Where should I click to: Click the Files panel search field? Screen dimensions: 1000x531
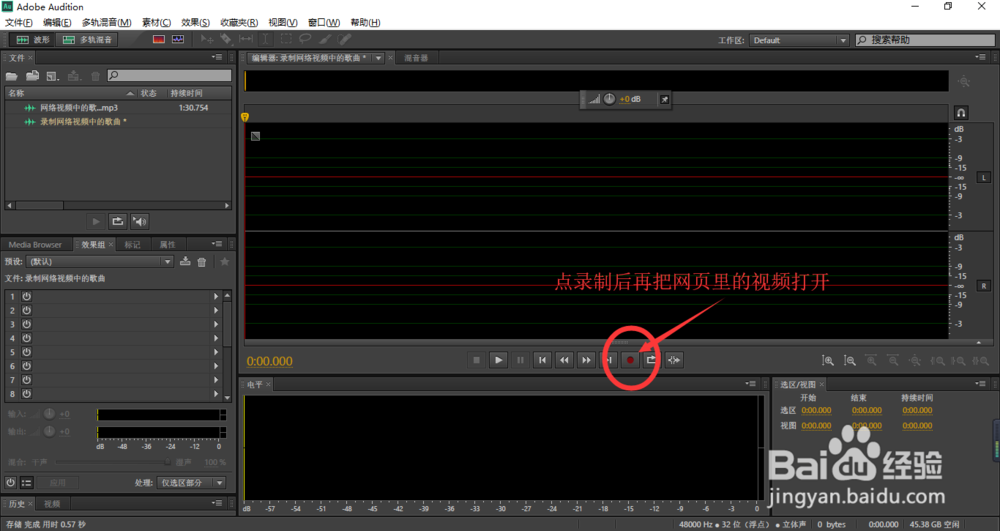click(x=169, y=75)
